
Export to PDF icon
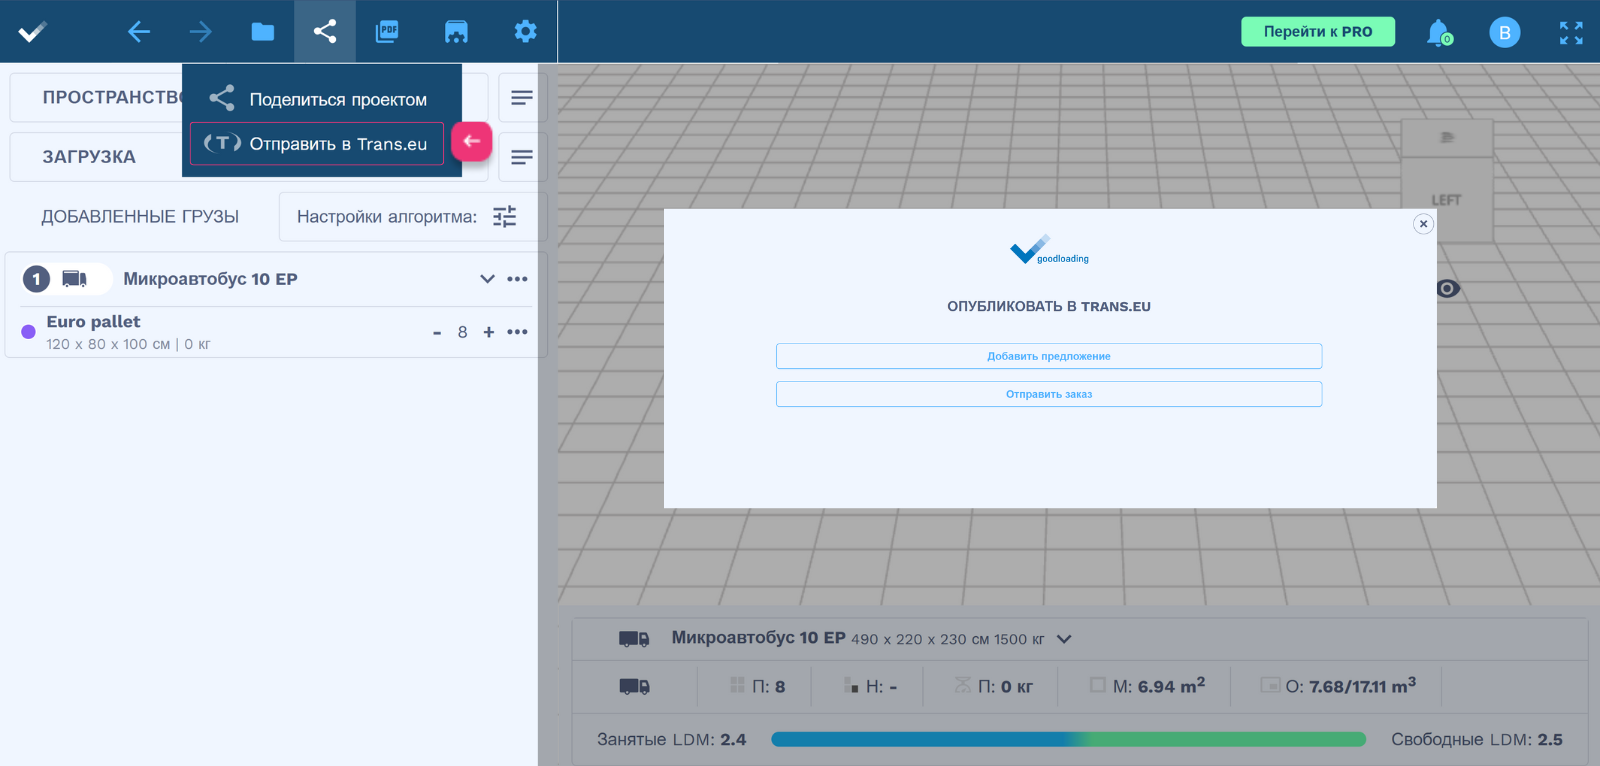(x=387, y=32)
